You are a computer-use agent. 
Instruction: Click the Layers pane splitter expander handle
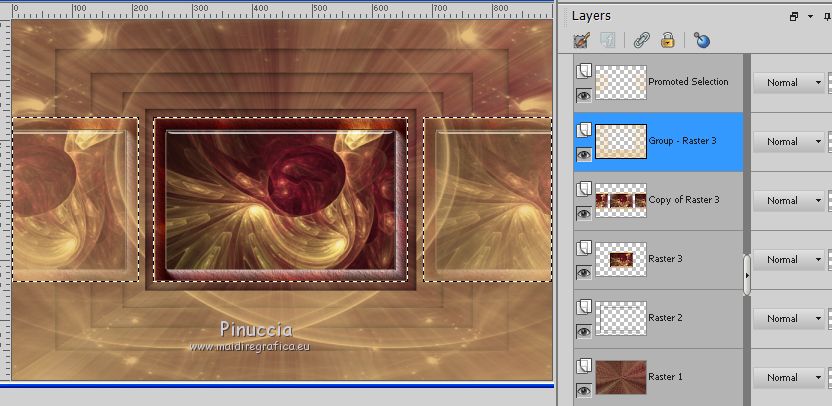[x=747, y=275]
